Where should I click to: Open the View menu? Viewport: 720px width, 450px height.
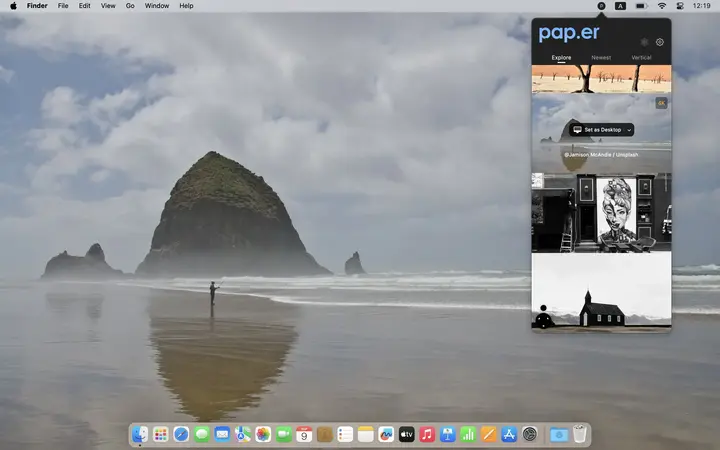tap(108, 6)
